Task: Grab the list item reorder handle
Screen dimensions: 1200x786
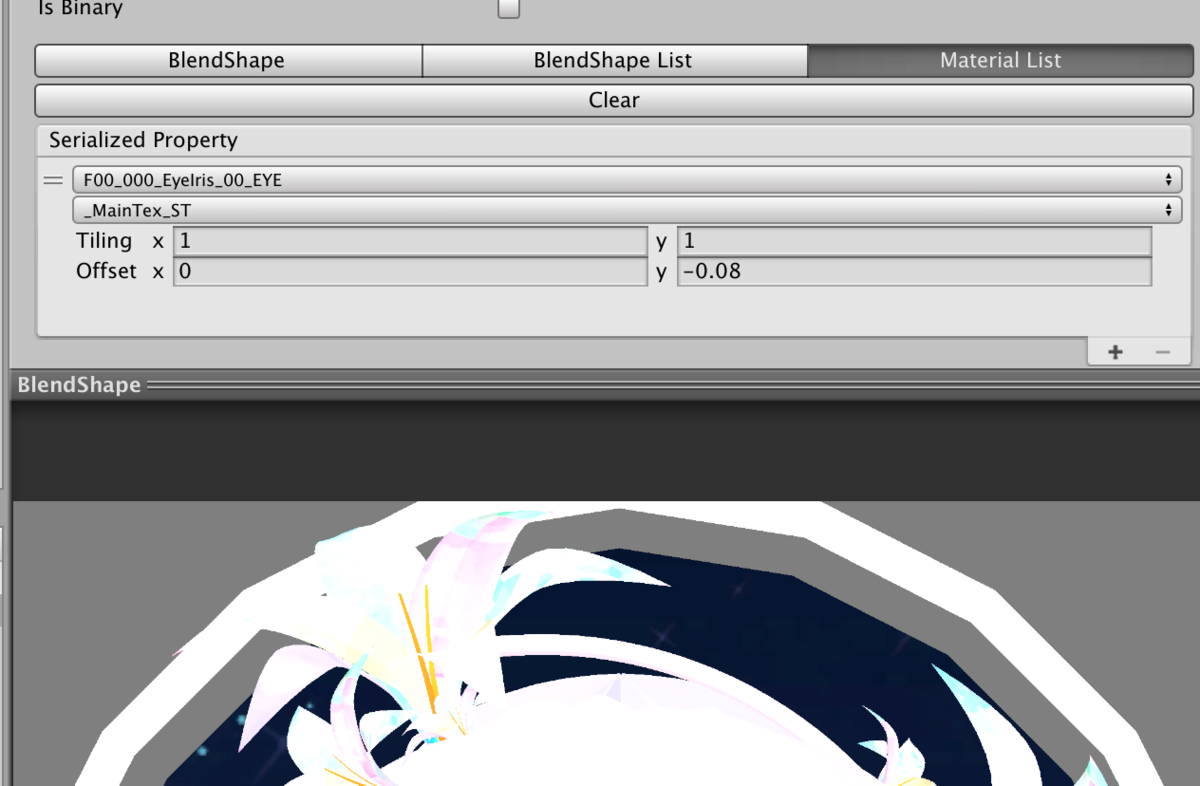Action: pos(53,181)
